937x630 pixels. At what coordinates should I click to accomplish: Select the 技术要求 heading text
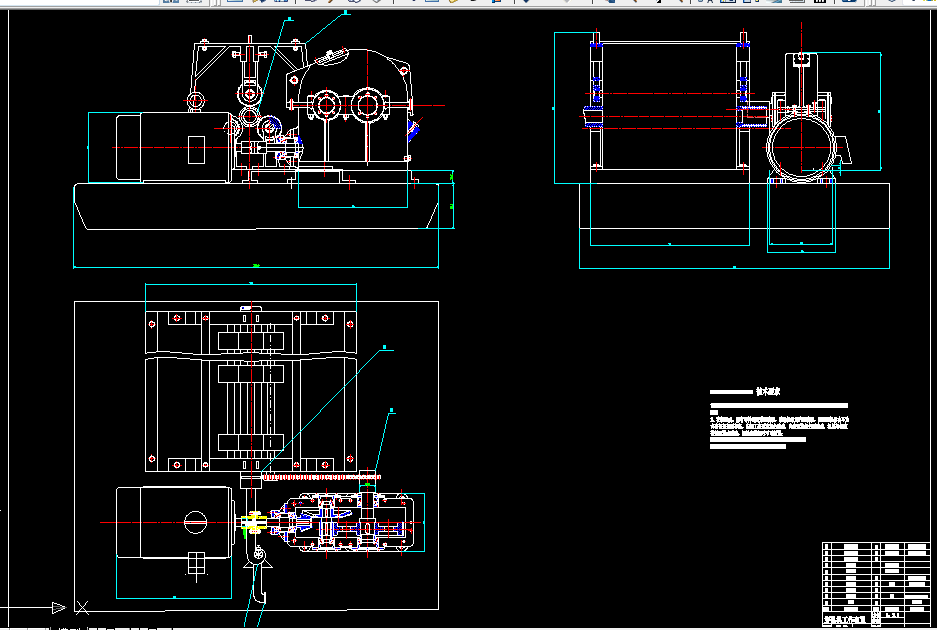[x=768, y=392]
